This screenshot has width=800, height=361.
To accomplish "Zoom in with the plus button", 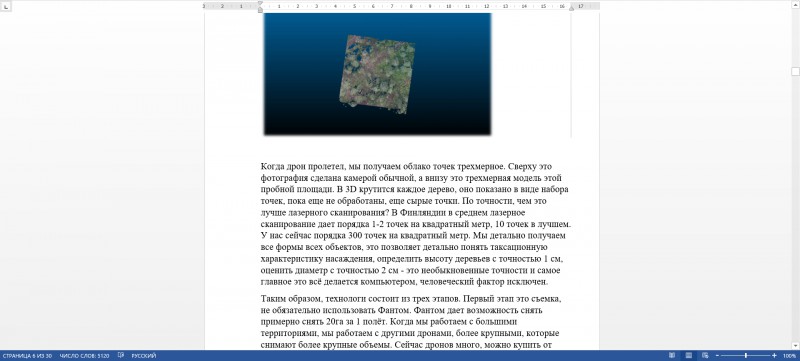I will [x=774, y=355].
